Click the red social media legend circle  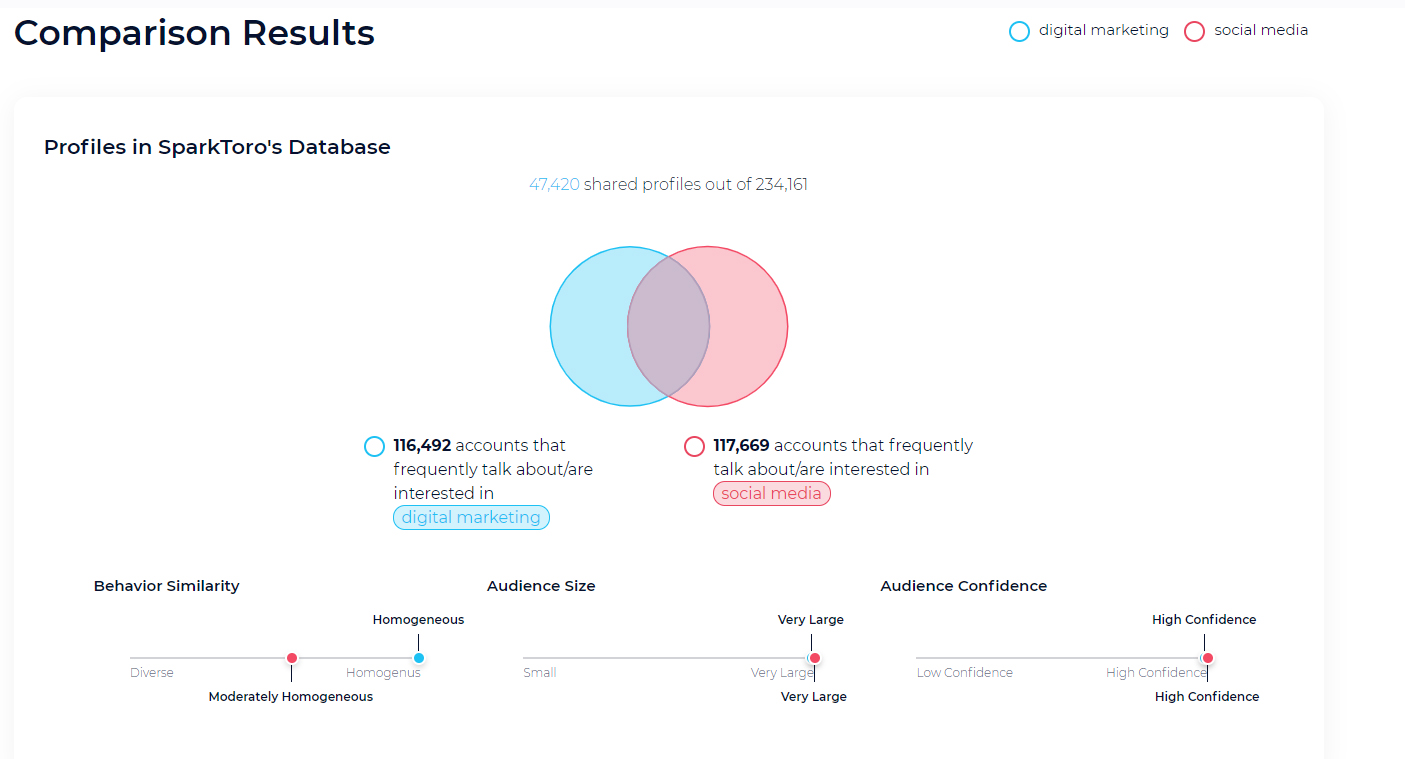[x=1194, y=31]
